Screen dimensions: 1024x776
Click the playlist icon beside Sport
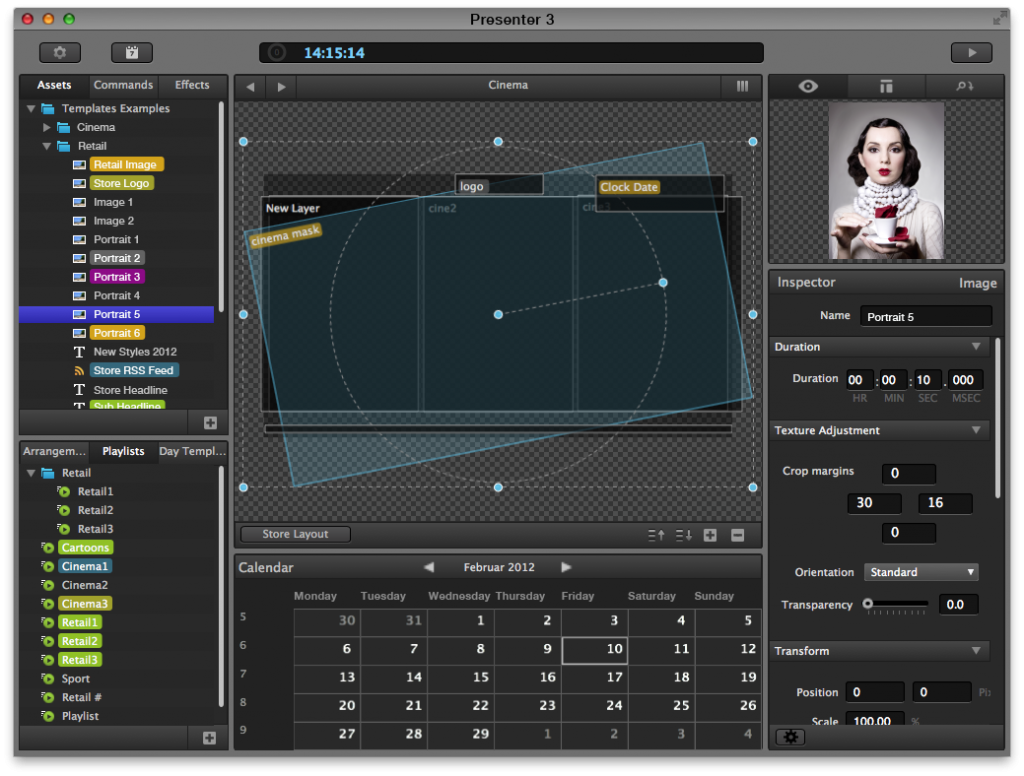48,679
